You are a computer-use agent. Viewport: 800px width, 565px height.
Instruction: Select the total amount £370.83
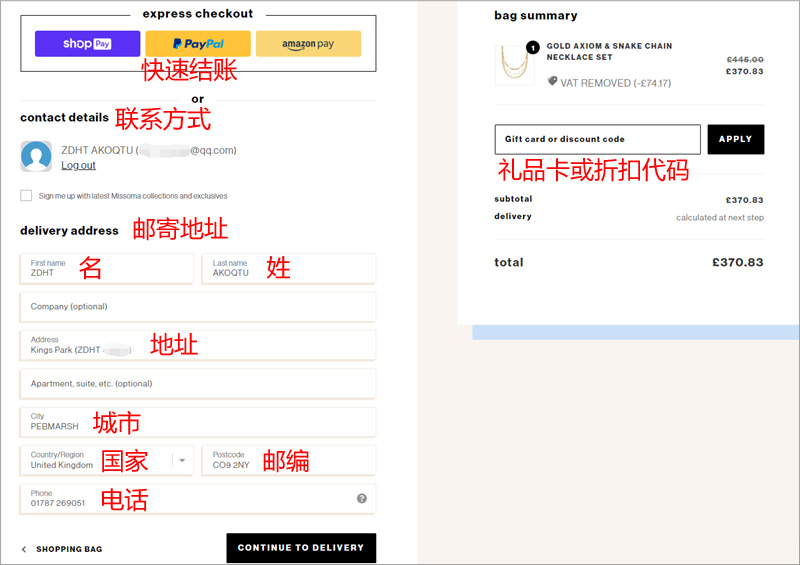tap(738, 262)
